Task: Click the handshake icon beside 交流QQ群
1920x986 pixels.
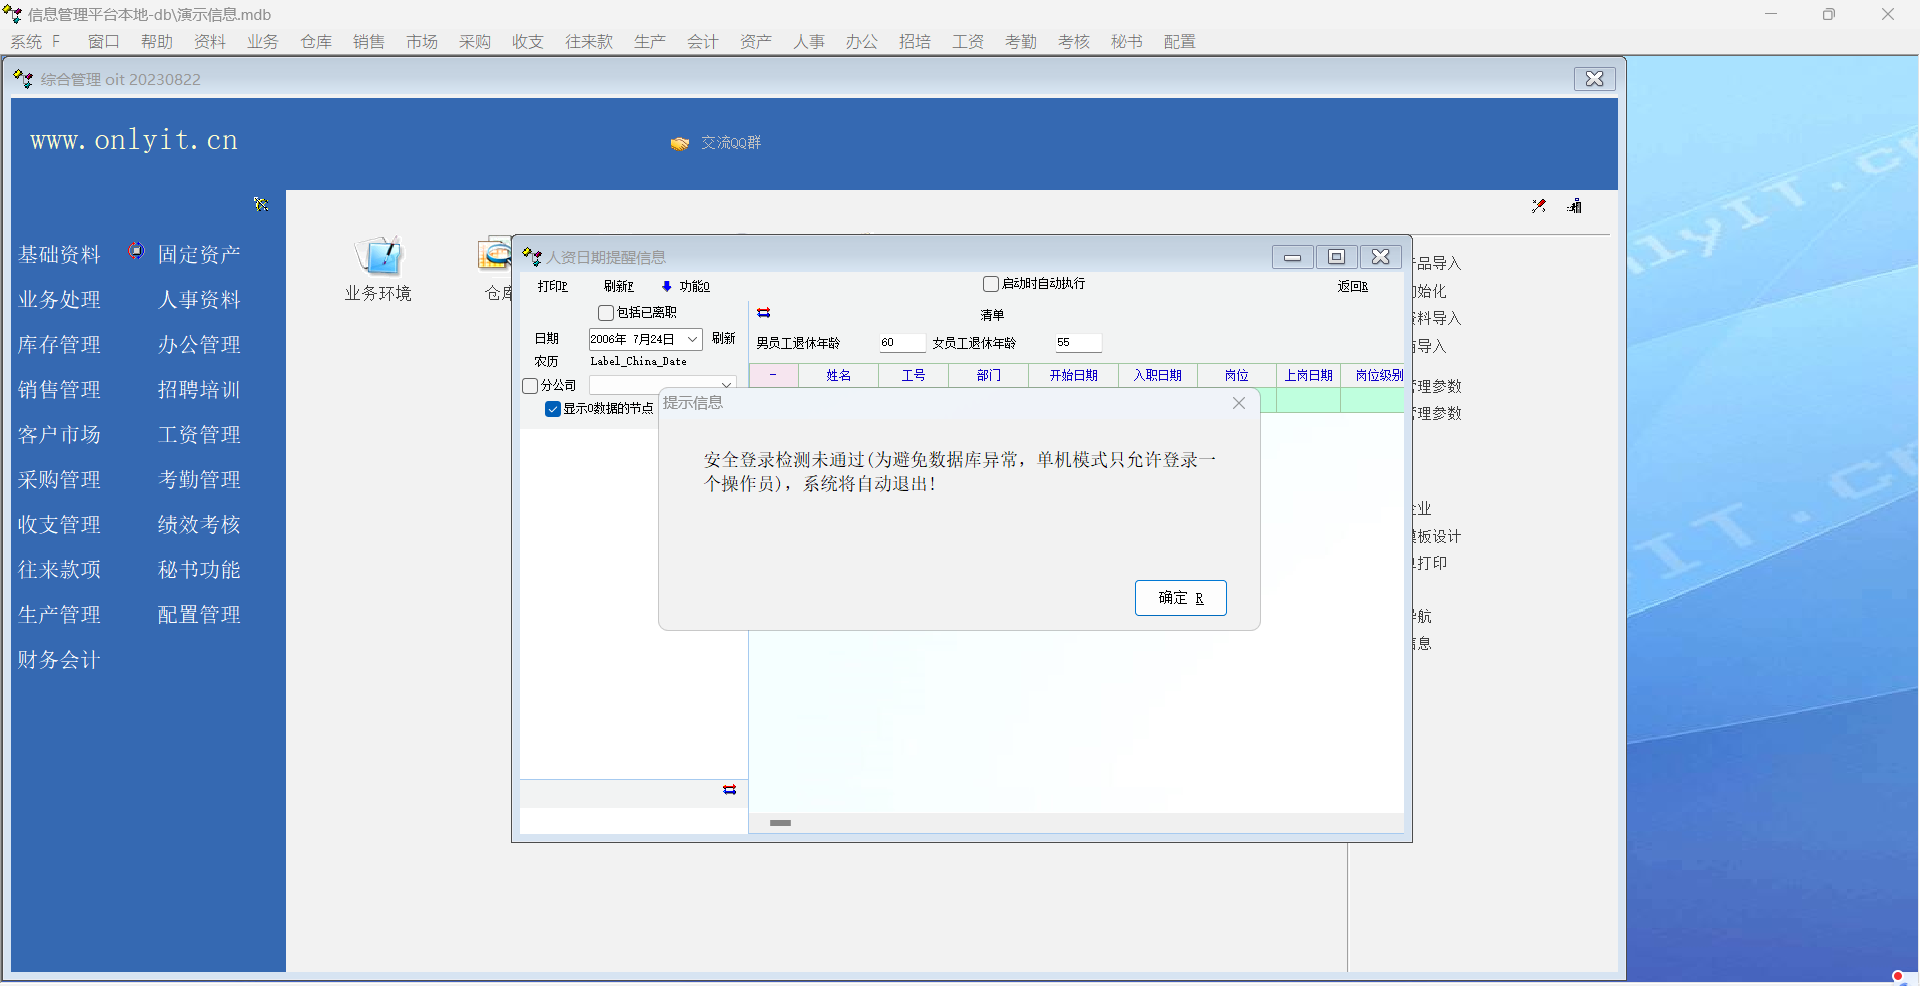Action: (680, 144)
